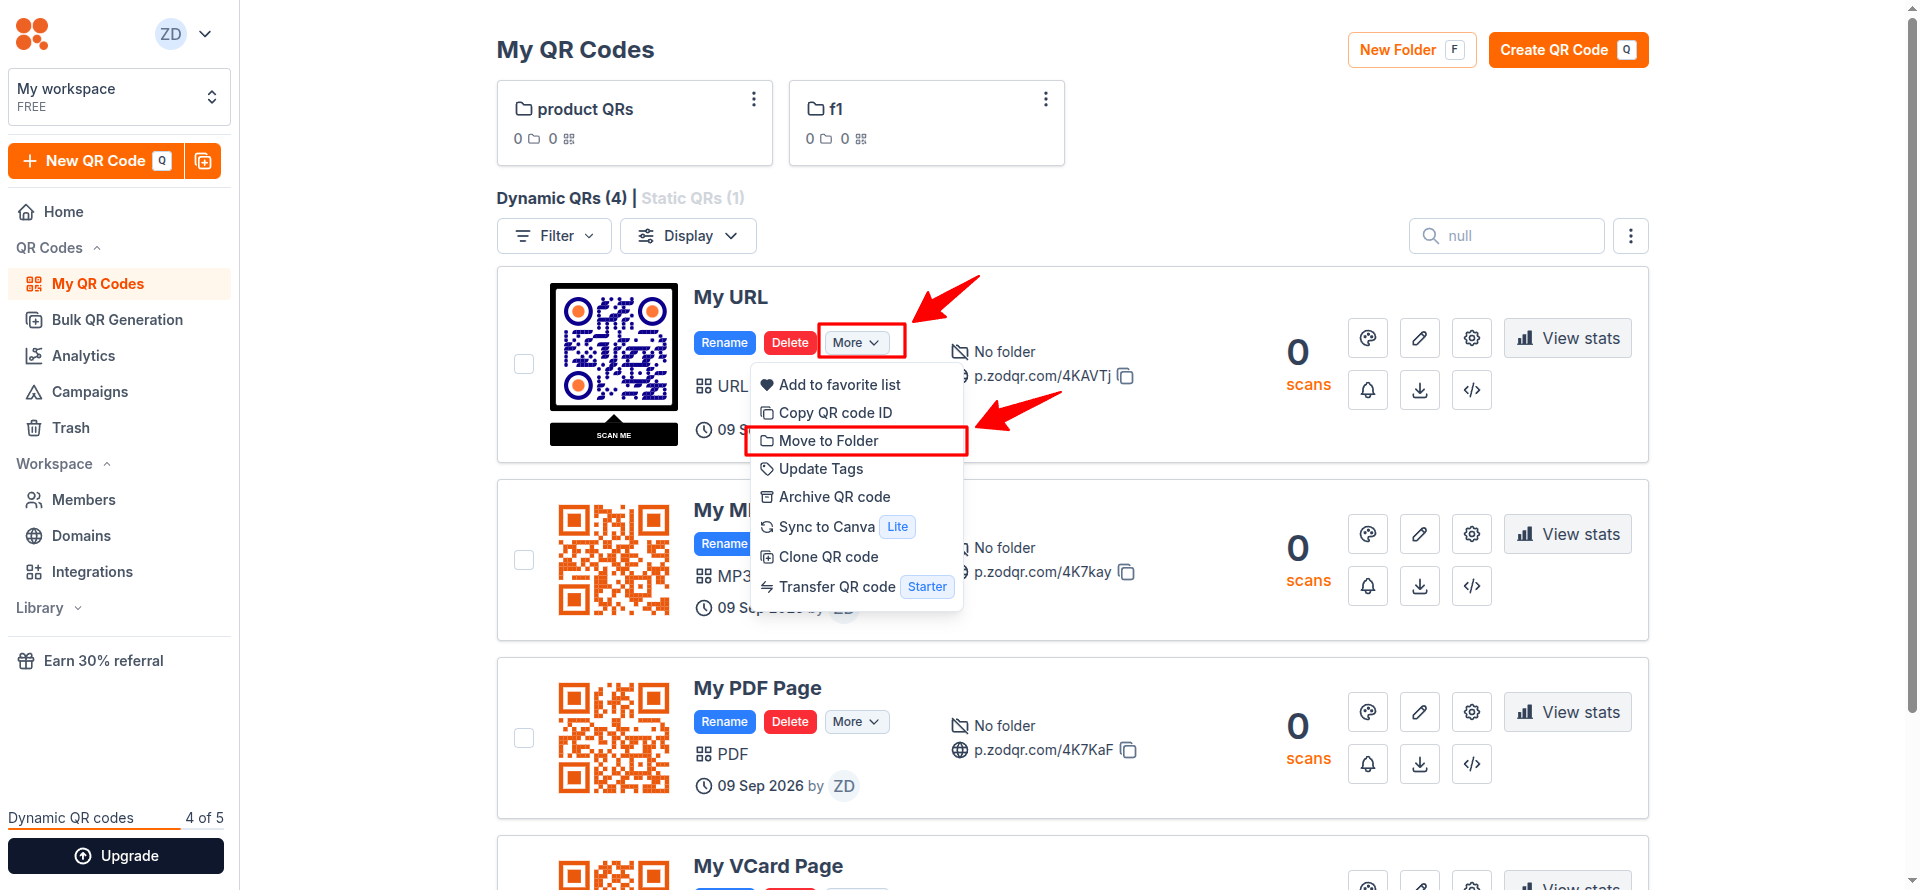Switch to Static QRs (1) tab
The height and width of the screenshot is (890, 1920).
(x=693, y=198)
